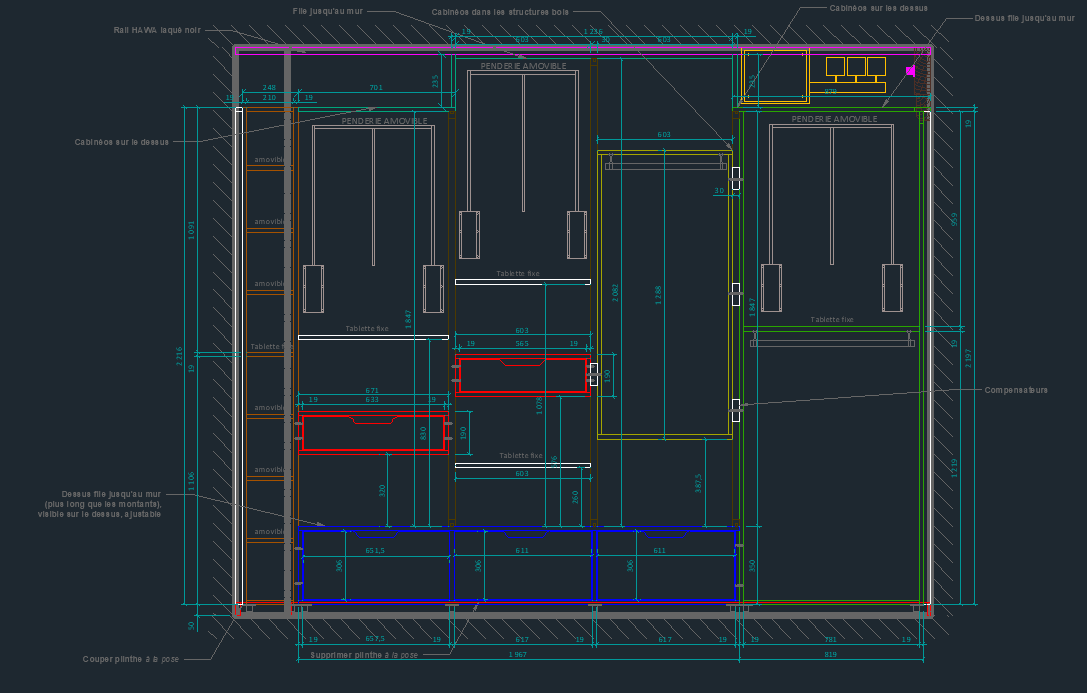This screenshot has width=1087, height=693.
Task: Select the 819 dimension text
Action: [x=830, y=655]
